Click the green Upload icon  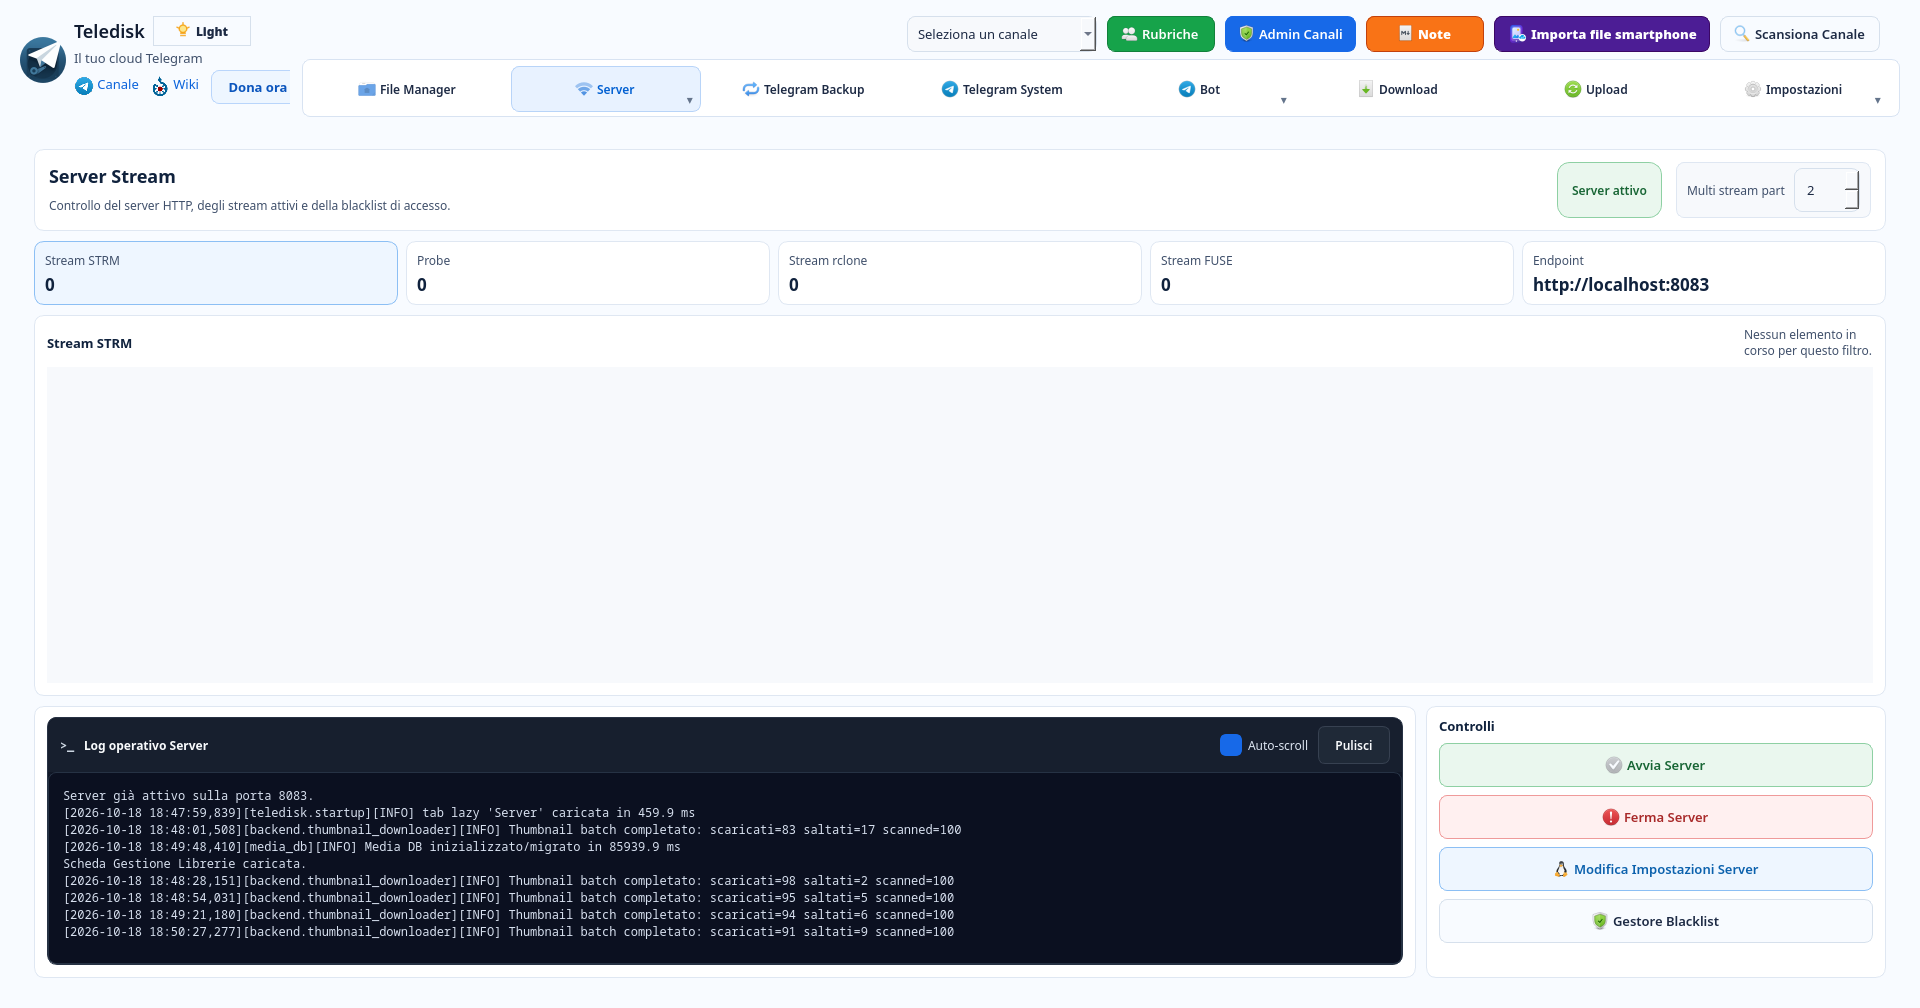(1573, 89)
